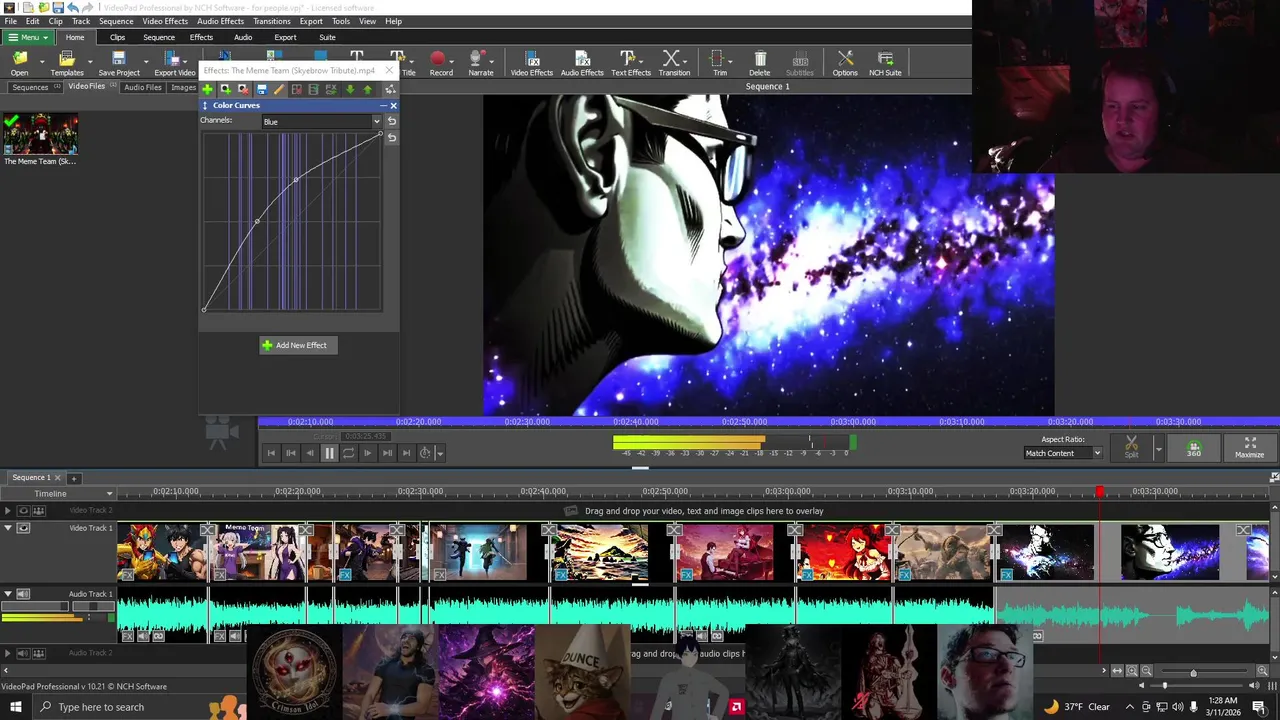Click the timeline zoom-to-fit arrows icon

coord(1117,671)
